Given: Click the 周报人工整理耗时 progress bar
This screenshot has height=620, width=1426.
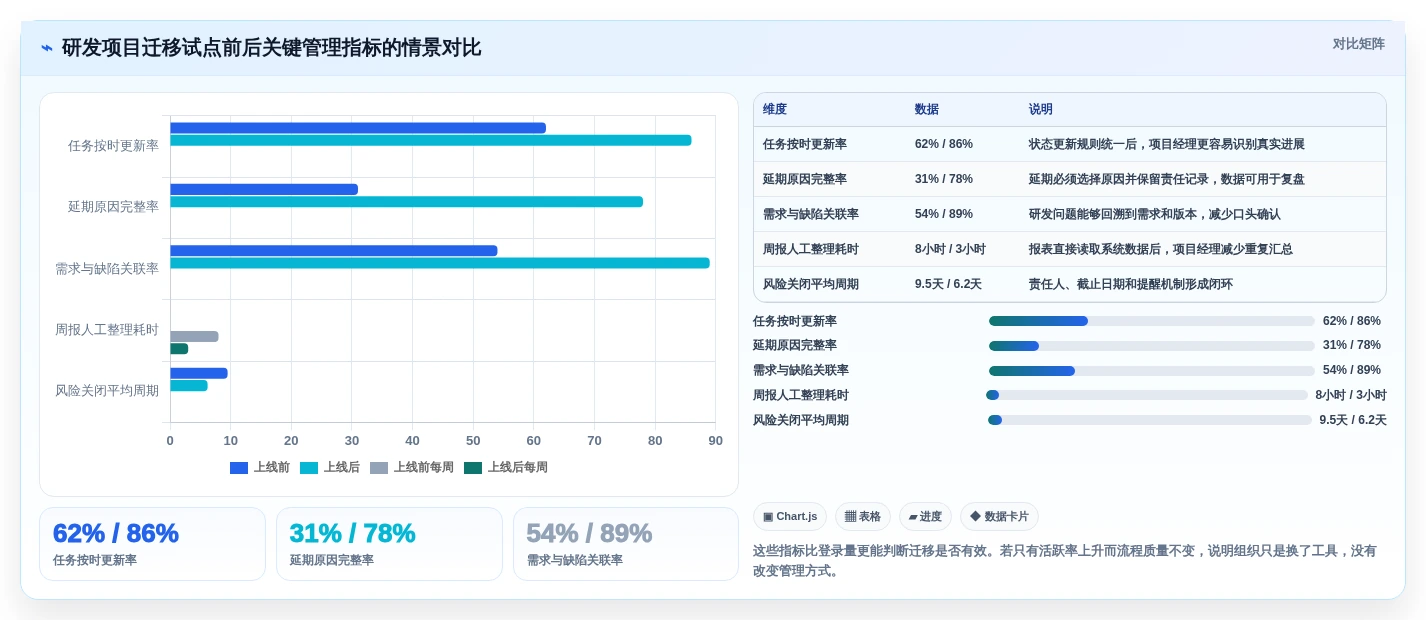Looking at the screenshot, I should tap(1147, 395).
